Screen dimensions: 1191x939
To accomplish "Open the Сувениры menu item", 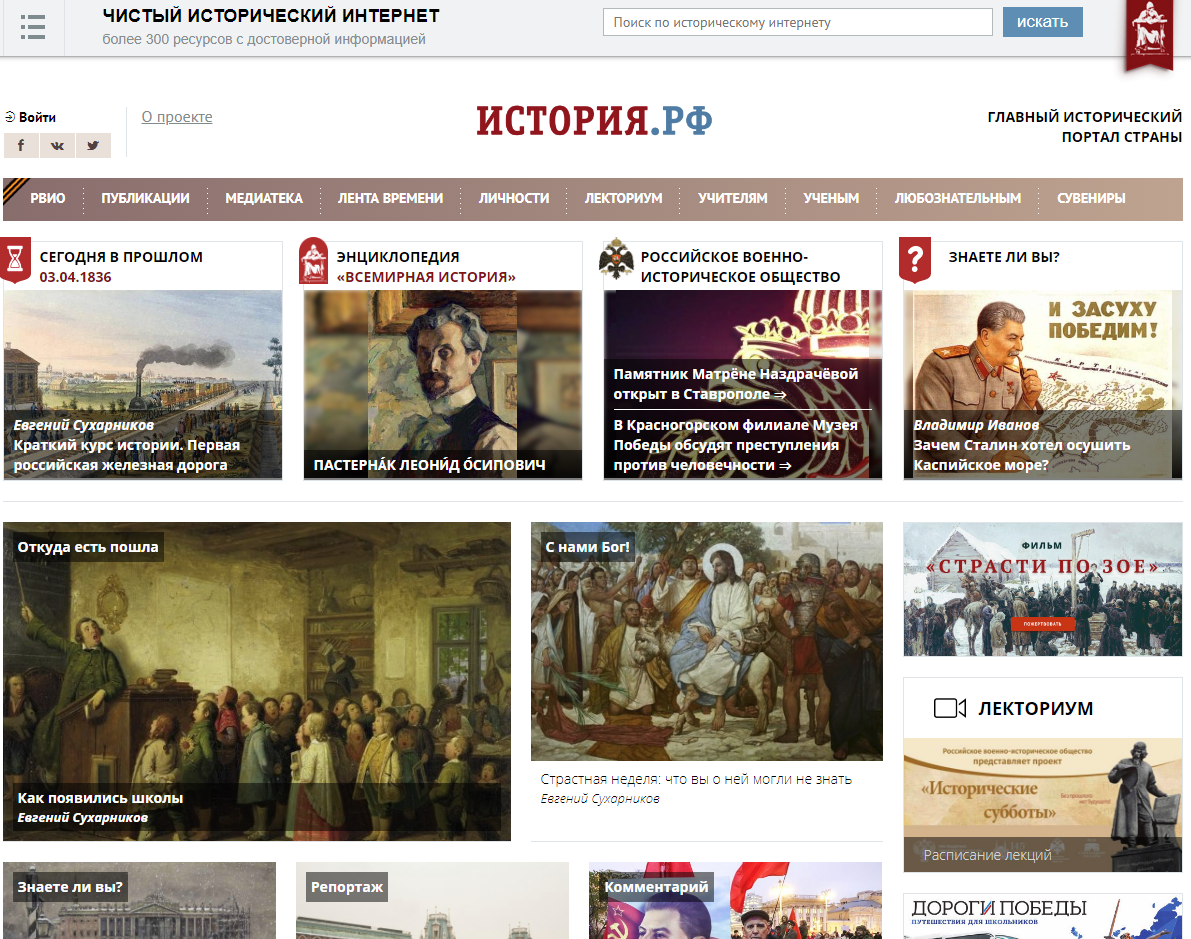I will tap(1091, 198).
